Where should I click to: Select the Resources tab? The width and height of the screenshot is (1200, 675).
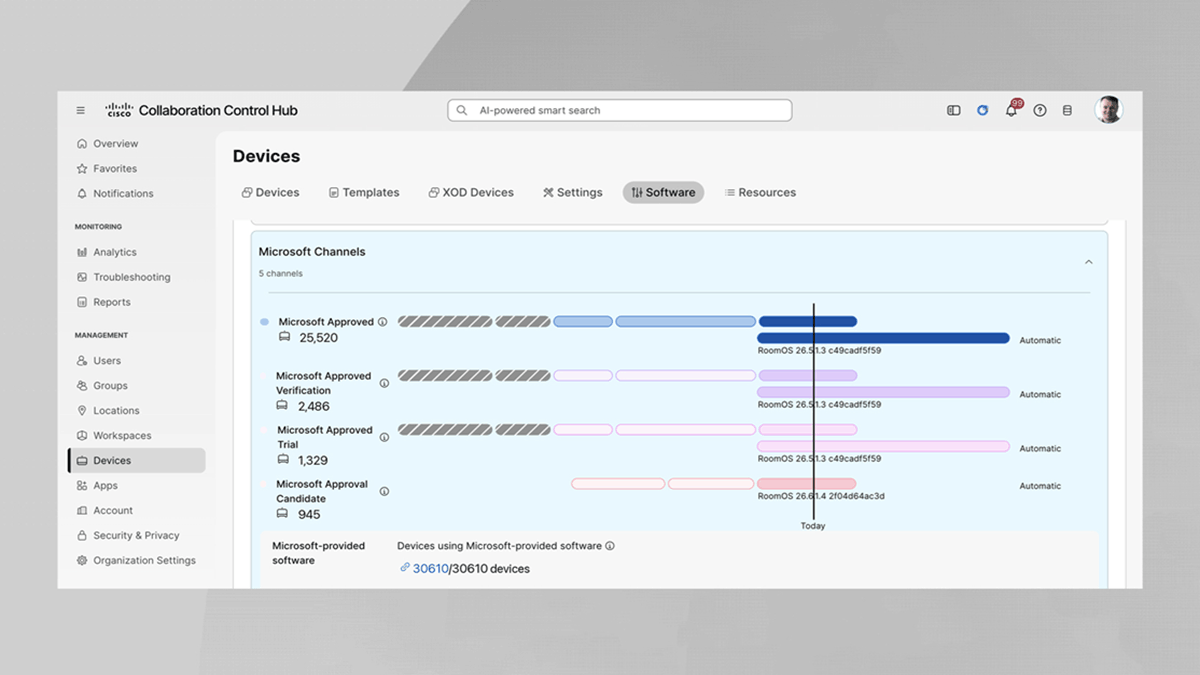(x=760, y=192)
